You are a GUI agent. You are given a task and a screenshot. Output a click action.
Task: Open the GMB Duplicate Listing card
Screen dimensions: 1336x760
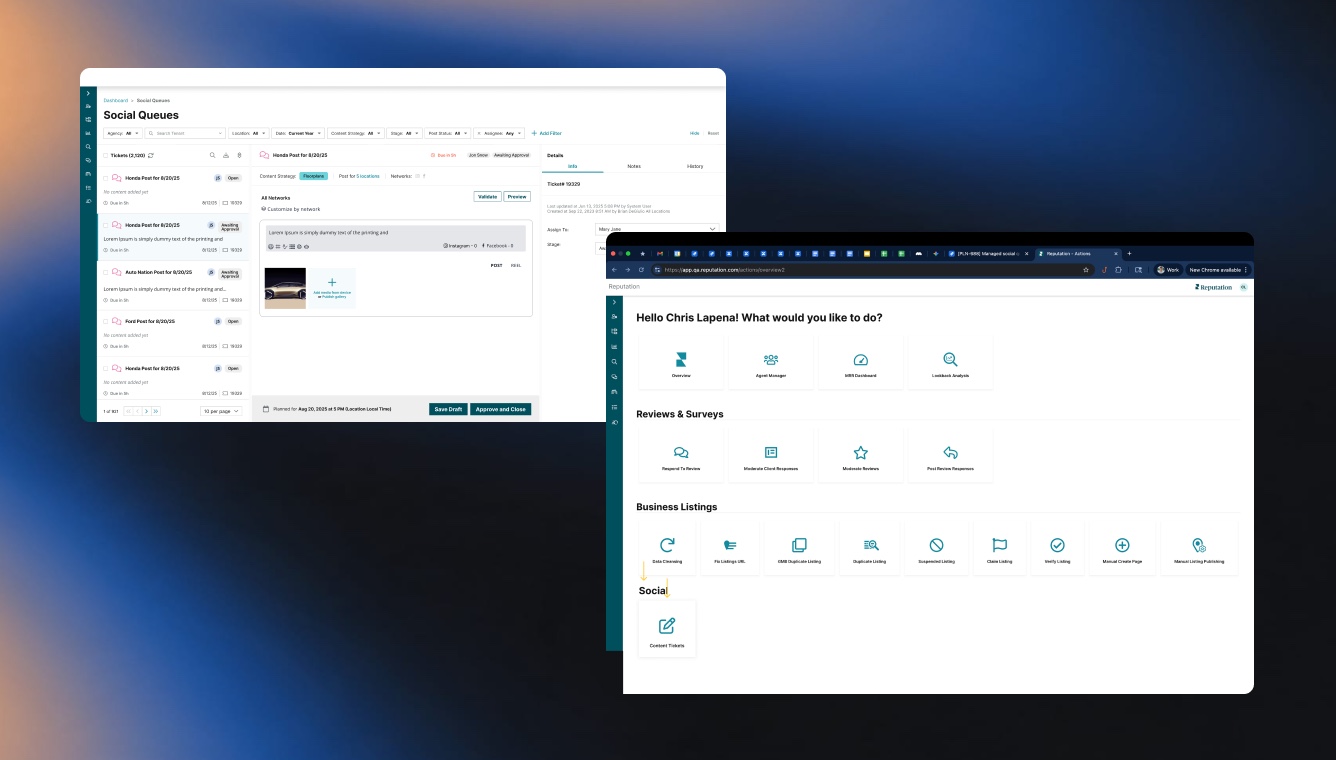click(x=799, y=548)
